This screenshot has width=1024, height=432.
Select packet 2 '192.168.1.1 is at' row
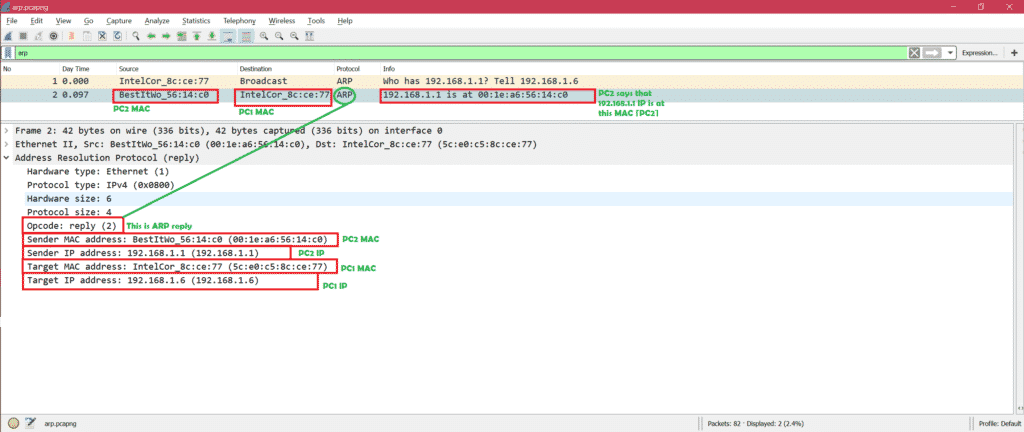tap(511, 95)
